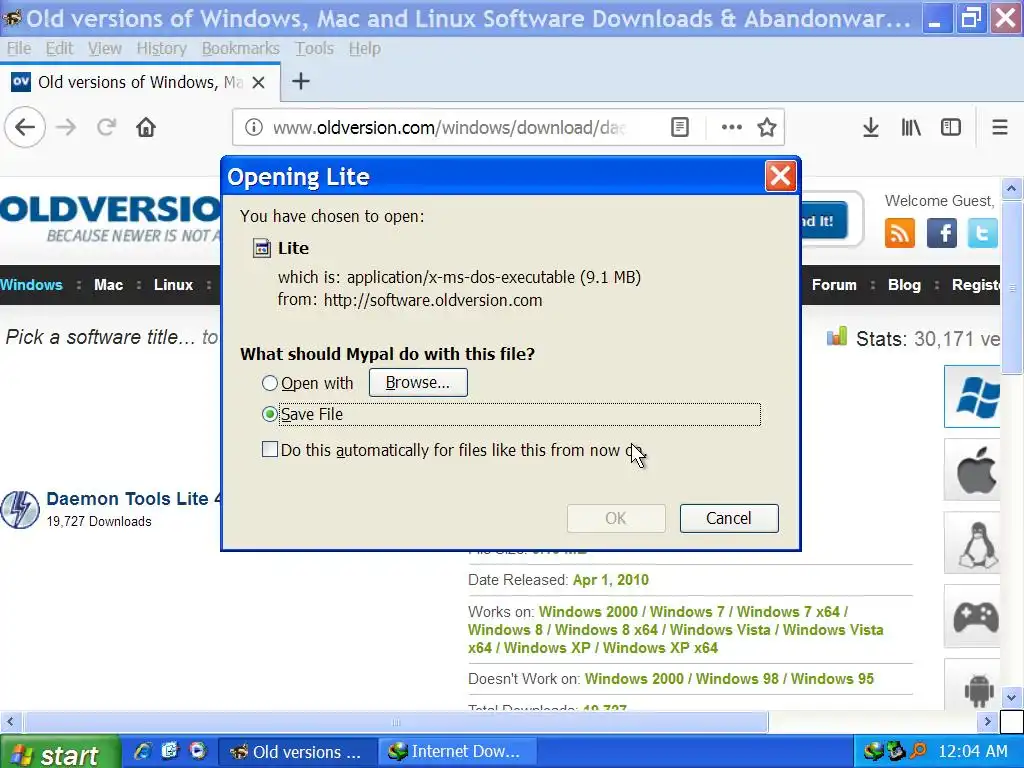Click the Lite file icon in the dialog

pyautogui.click(x=262, y=248)
